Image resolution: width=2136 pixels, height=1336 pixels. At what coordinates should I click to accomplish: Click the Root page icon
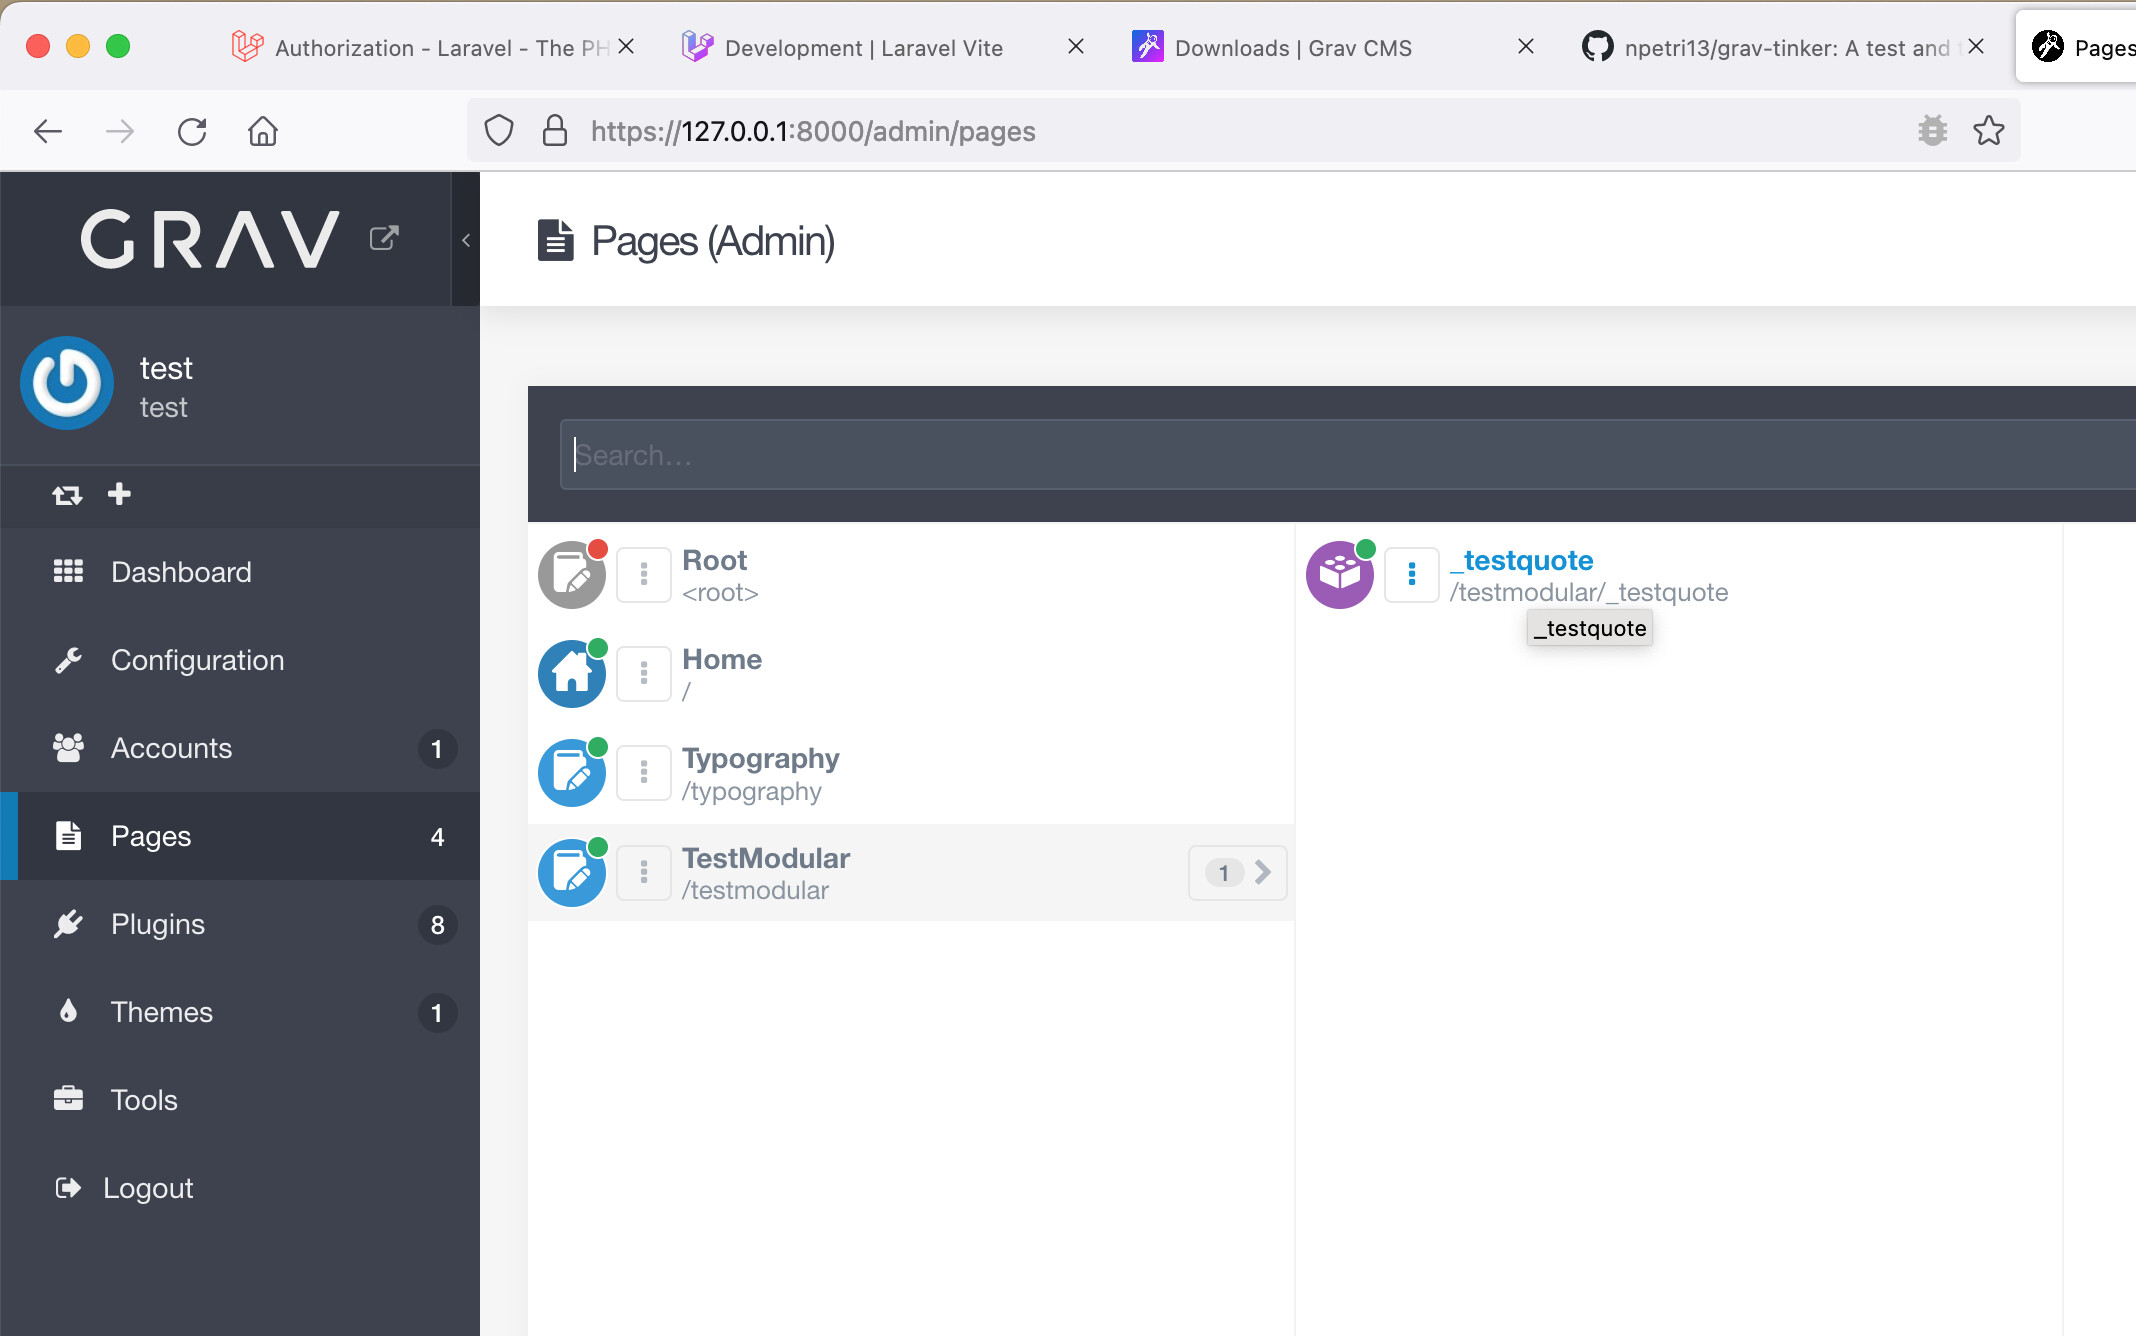coord(572,575)
